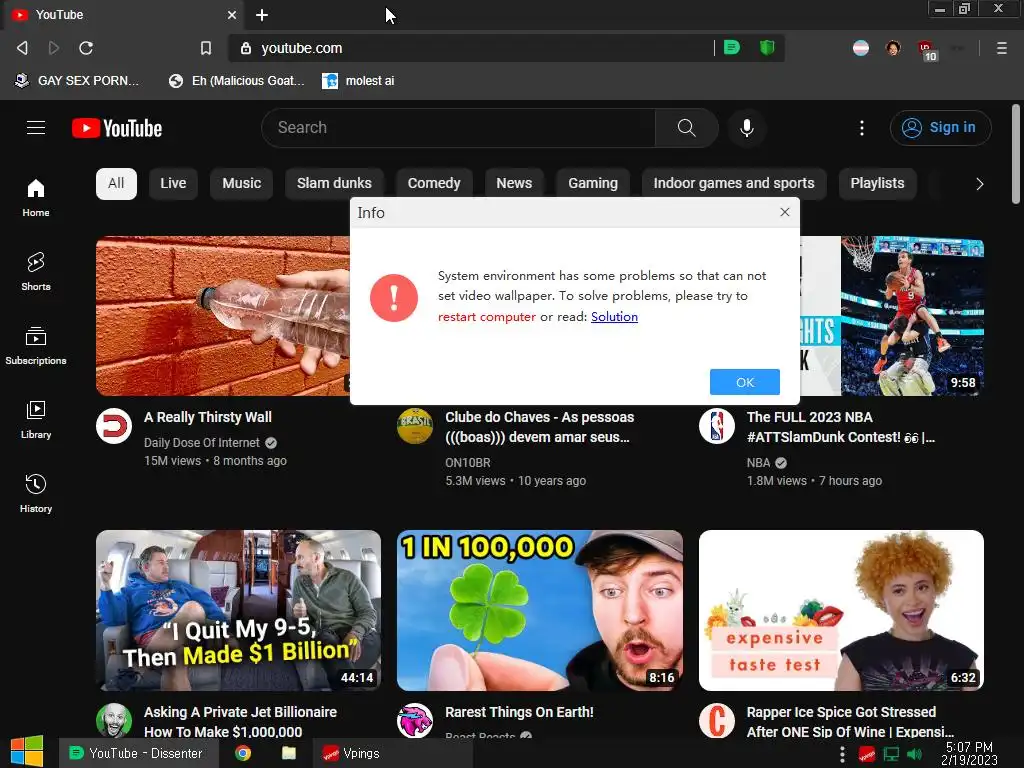1024x768 pixels.
Task: Open Rarest Things On Earth! title
Action: coord(519,712)
